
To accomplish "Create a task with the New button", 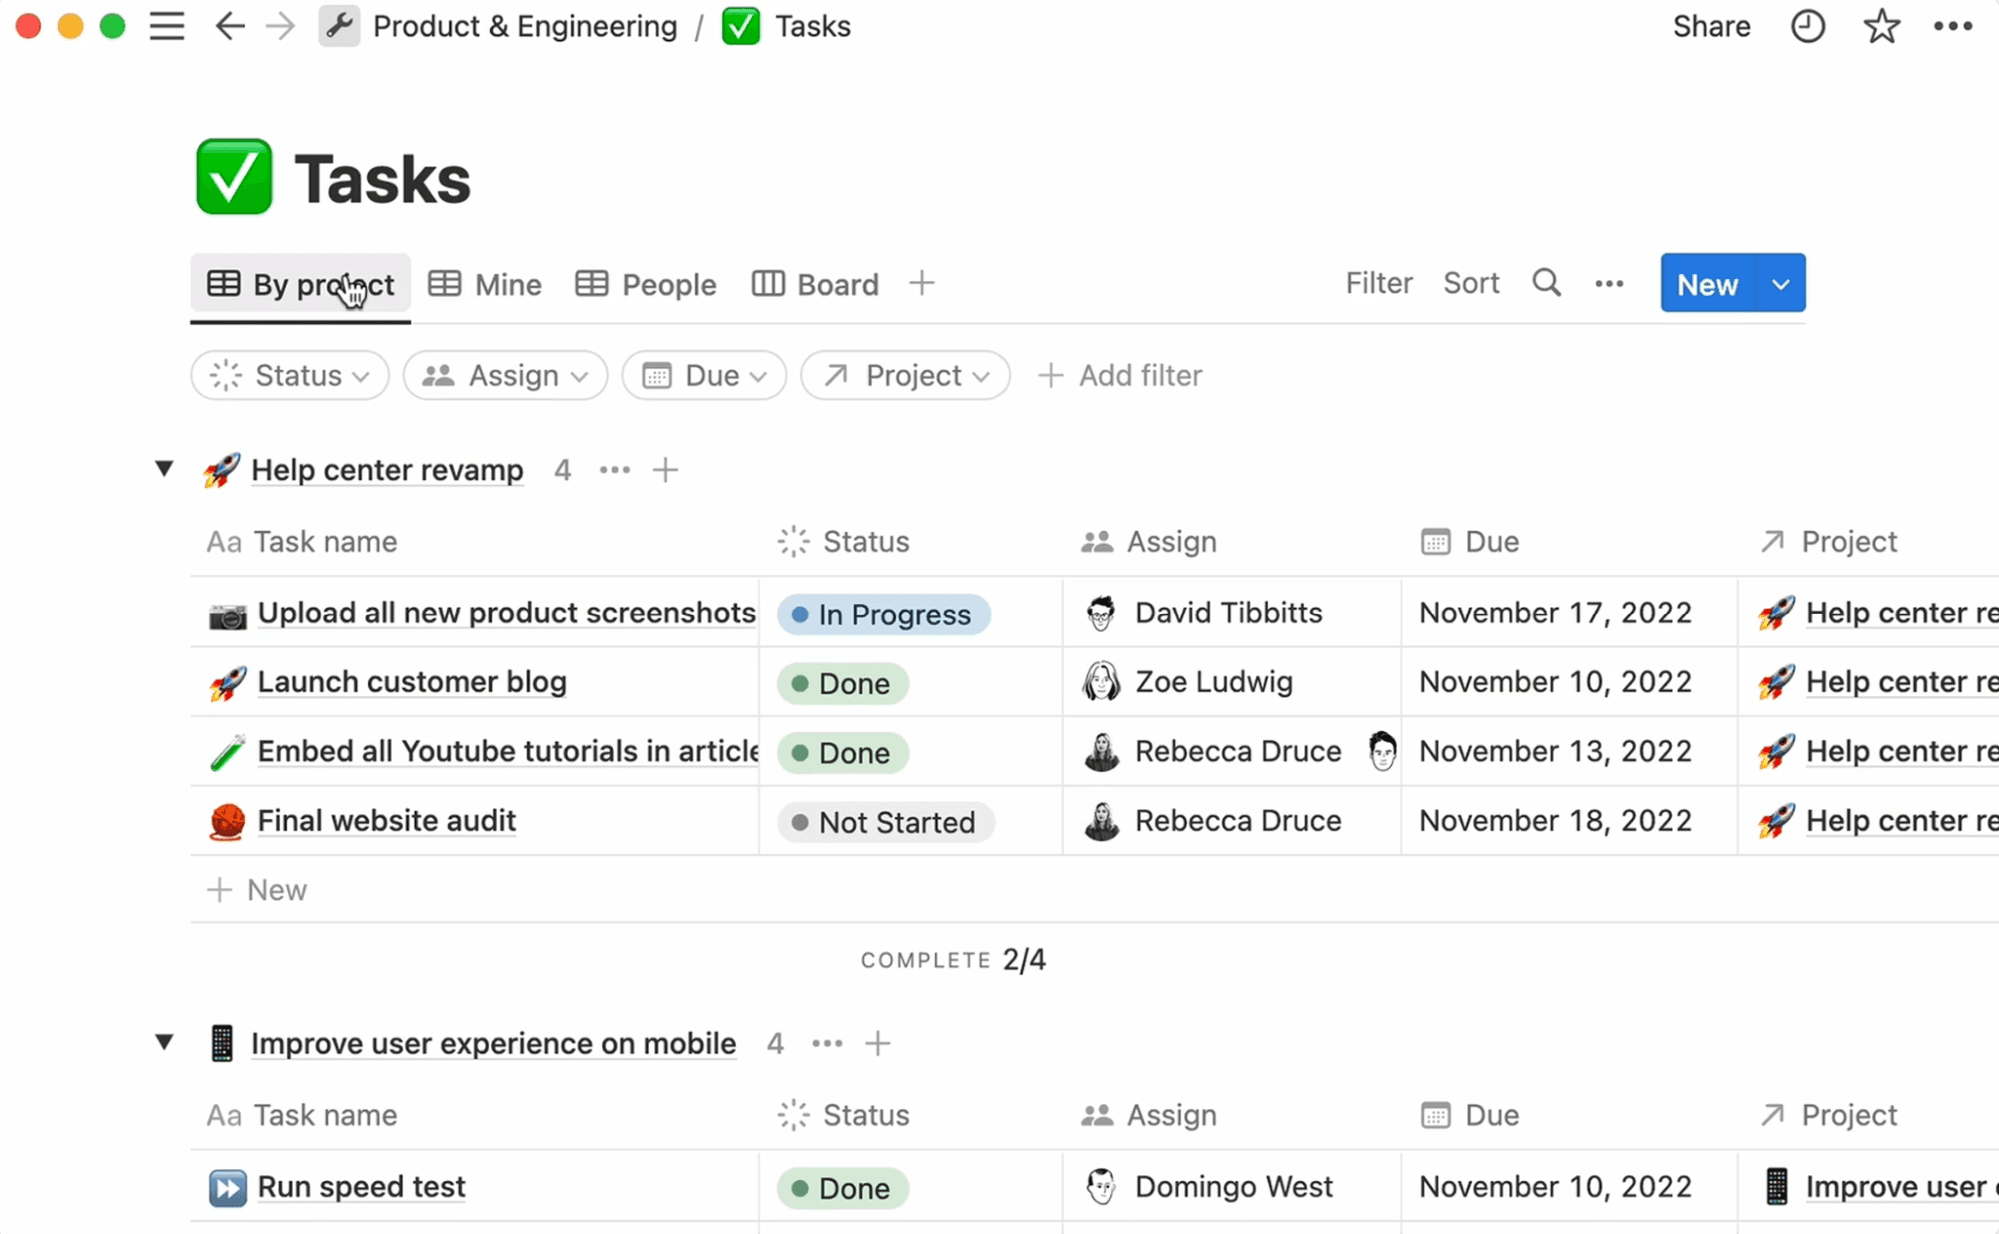I will tap(1706, 283).
